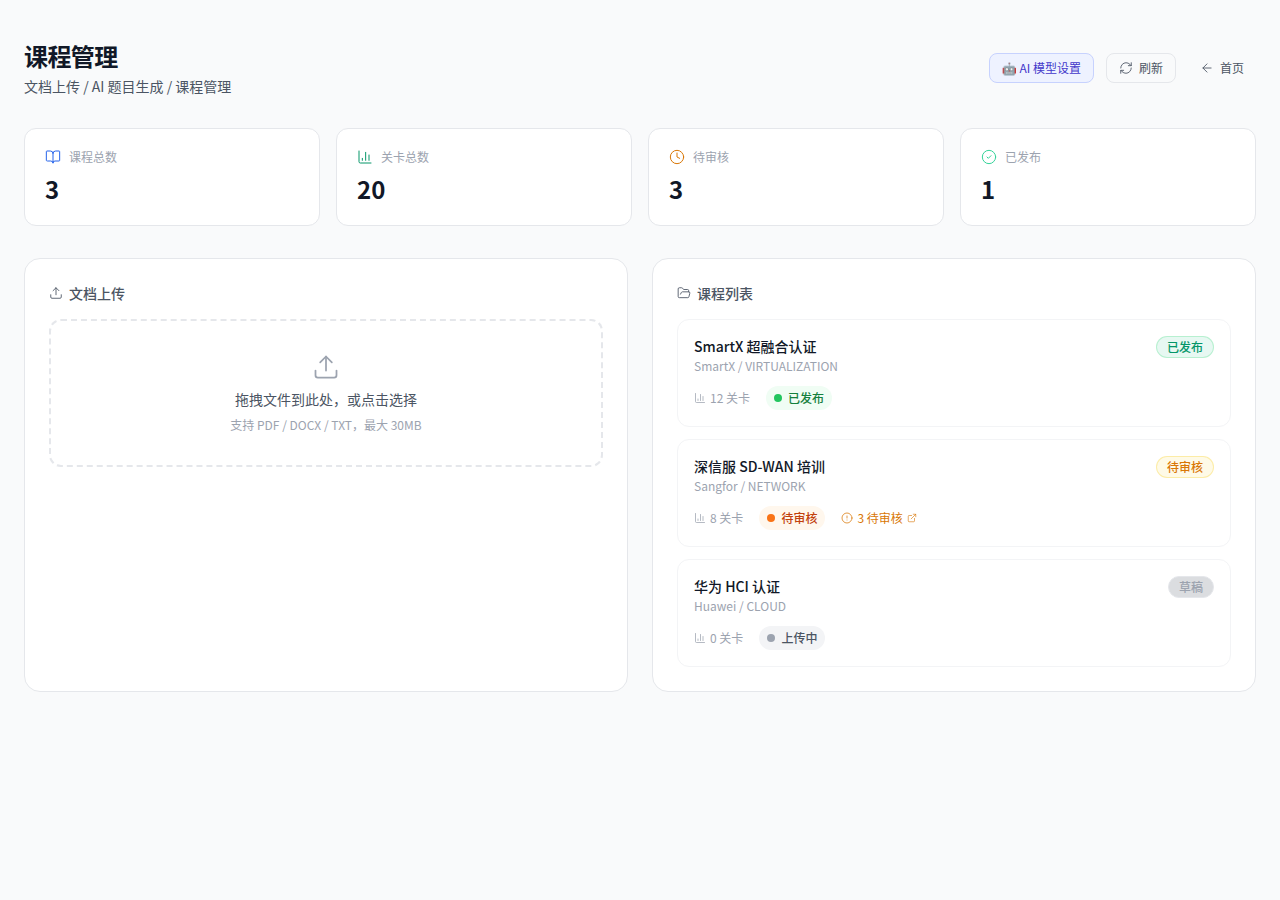Click the upload arrow icon in drop zone

[326, 367]
